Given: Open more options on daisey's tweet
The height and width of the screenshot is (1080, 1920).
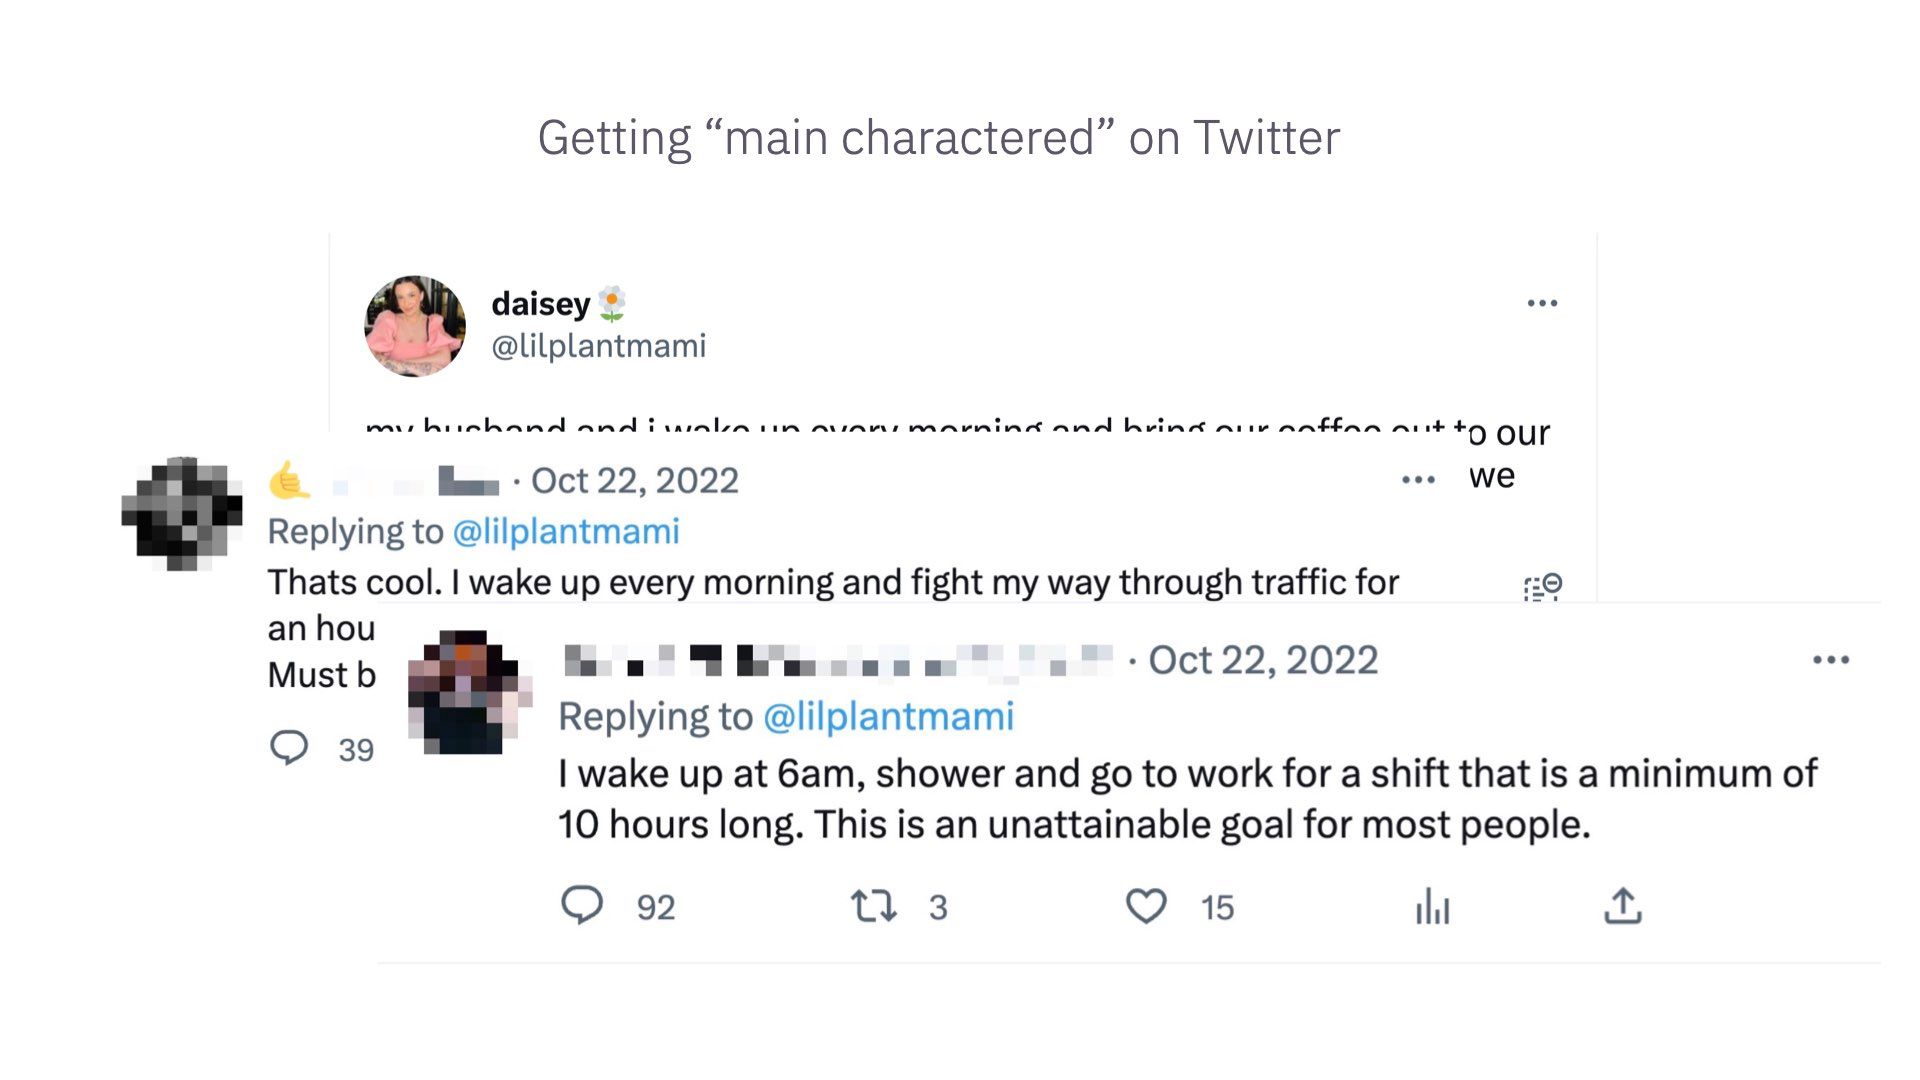Looking at the screenshot, I should click(x=1542, y=303).
